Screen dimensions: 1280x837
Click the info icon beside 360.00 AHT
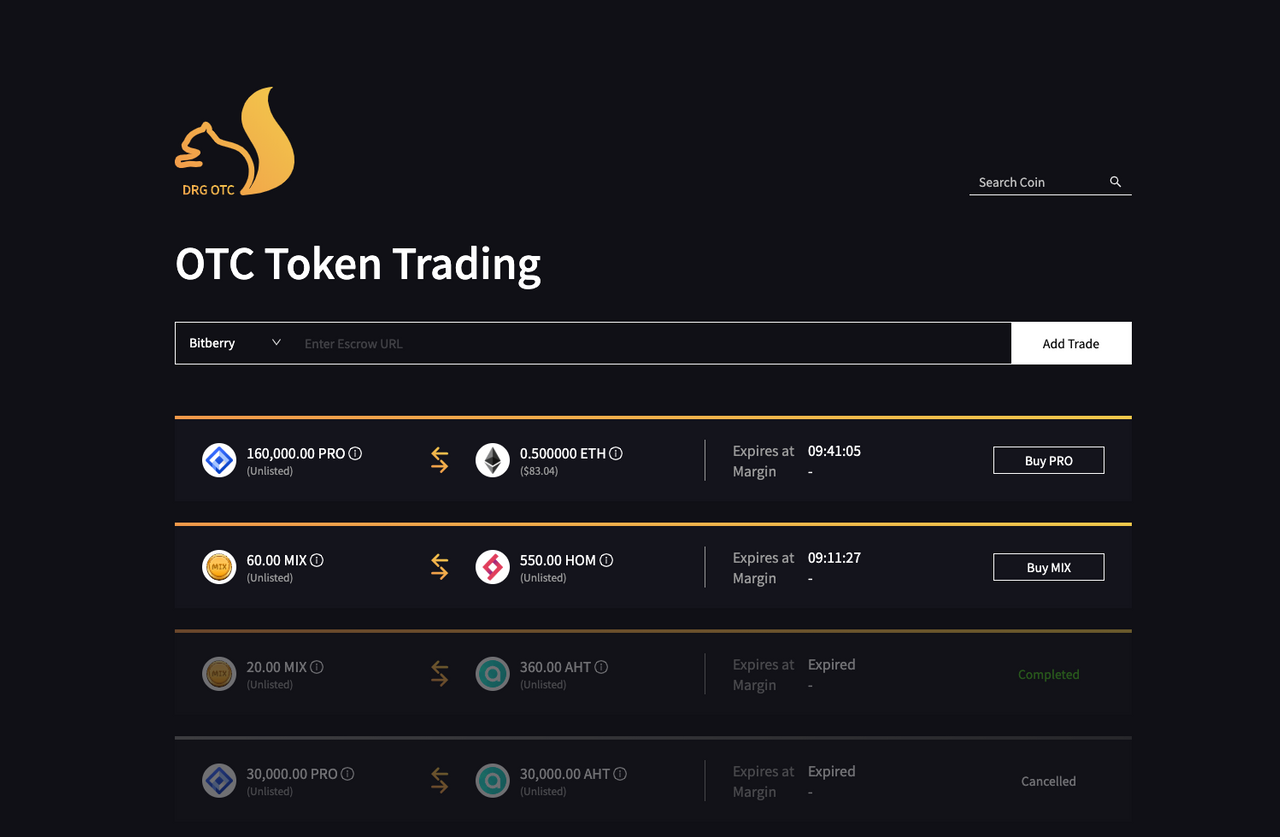601,667
